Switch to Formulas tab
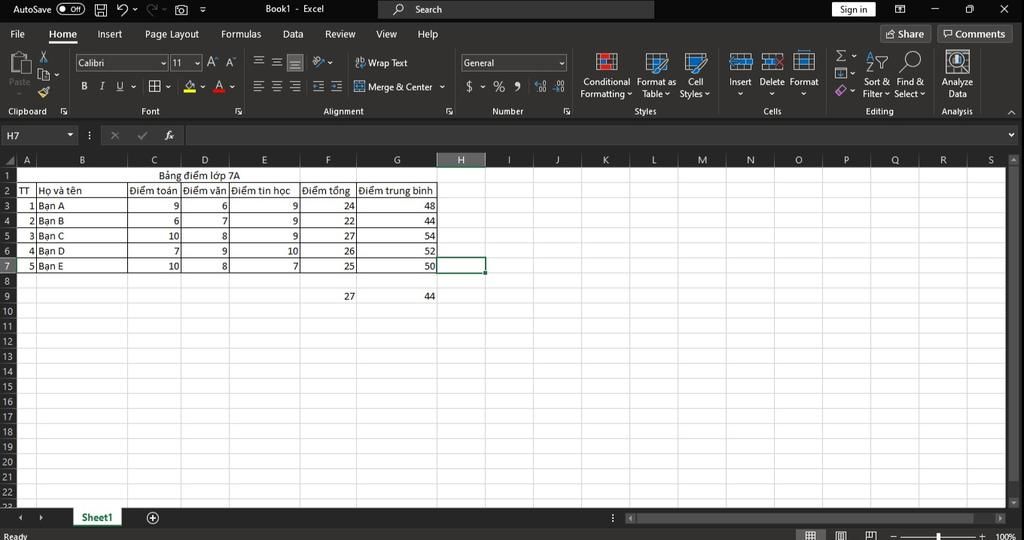The width and height of the screenshot is (1024, 540). point(241,34)
